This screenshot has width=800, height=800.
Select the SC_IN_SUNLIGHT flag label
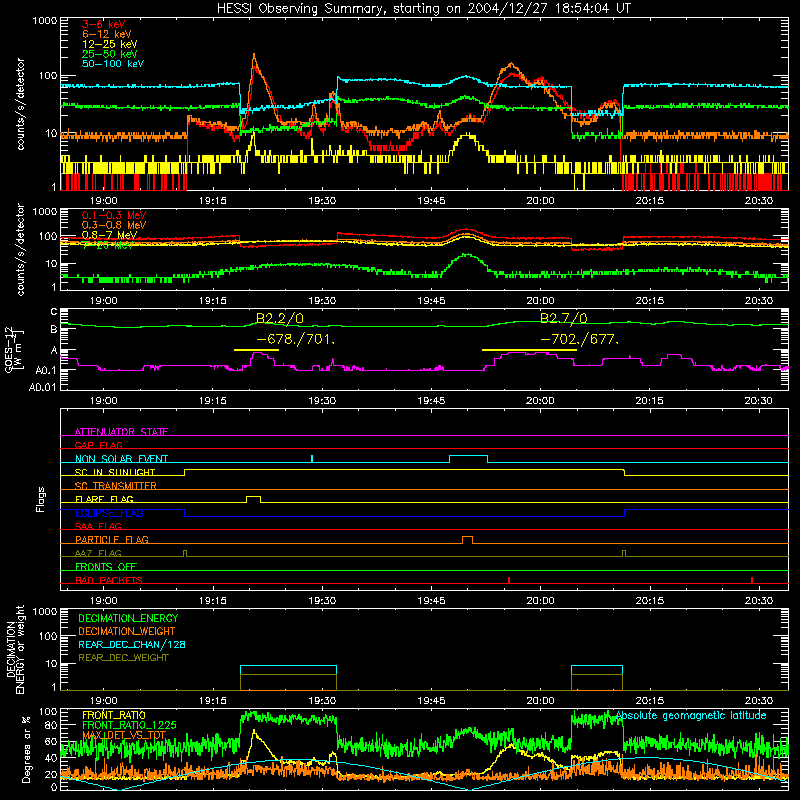pyautogui.click(x=115, y=472)
